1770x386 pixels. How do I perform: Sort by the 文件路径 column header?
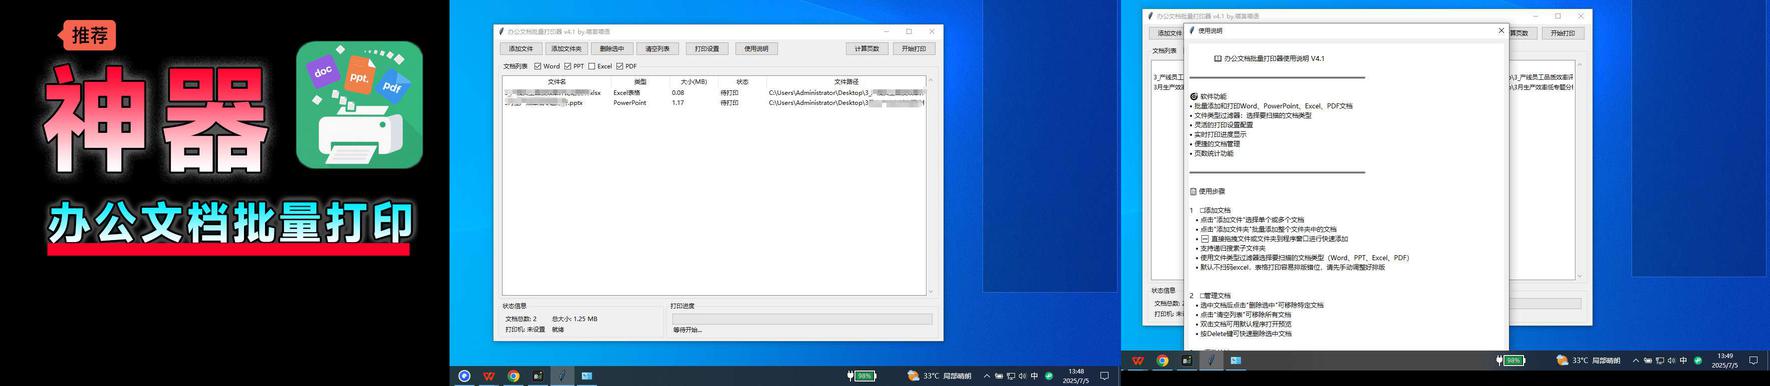(846, 82)
